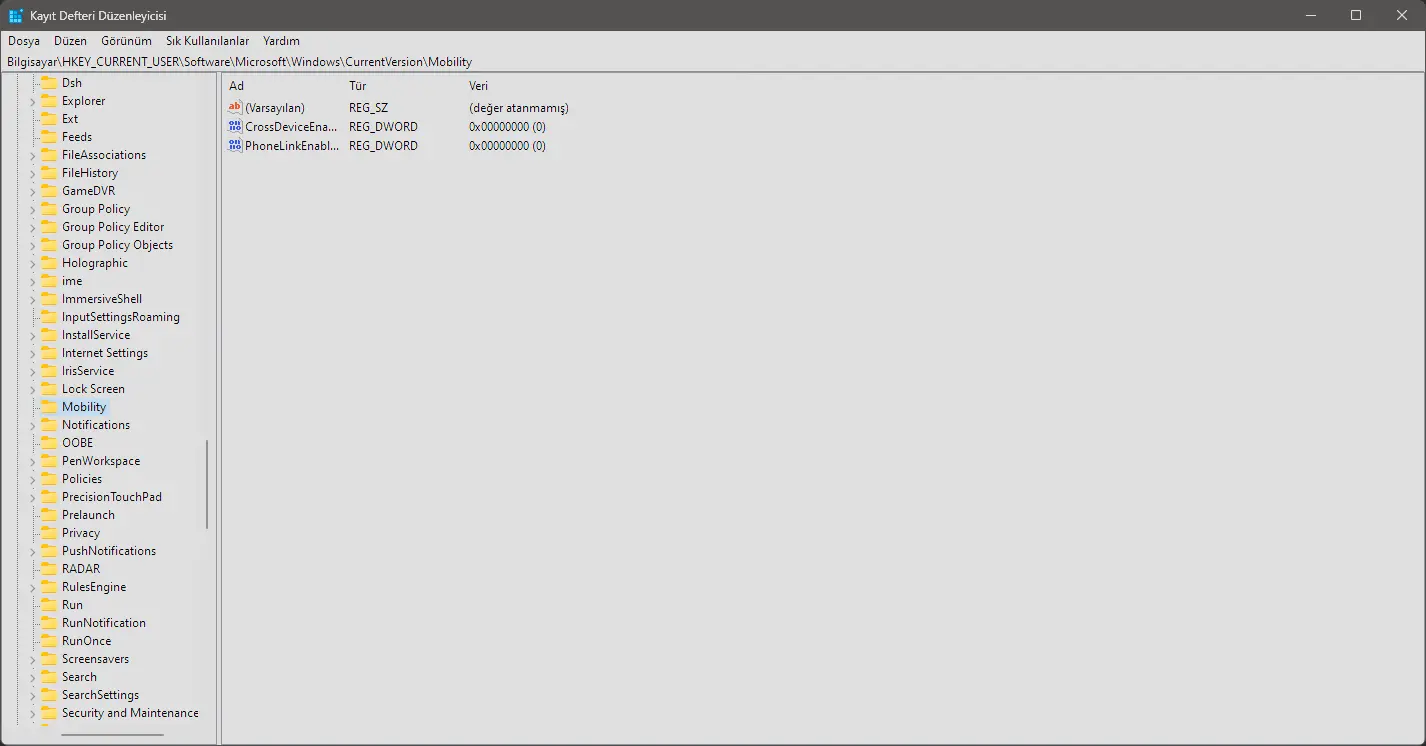Click 0x00000000 (0) data in CrossDeviceEna... row

tap(507, 126)
